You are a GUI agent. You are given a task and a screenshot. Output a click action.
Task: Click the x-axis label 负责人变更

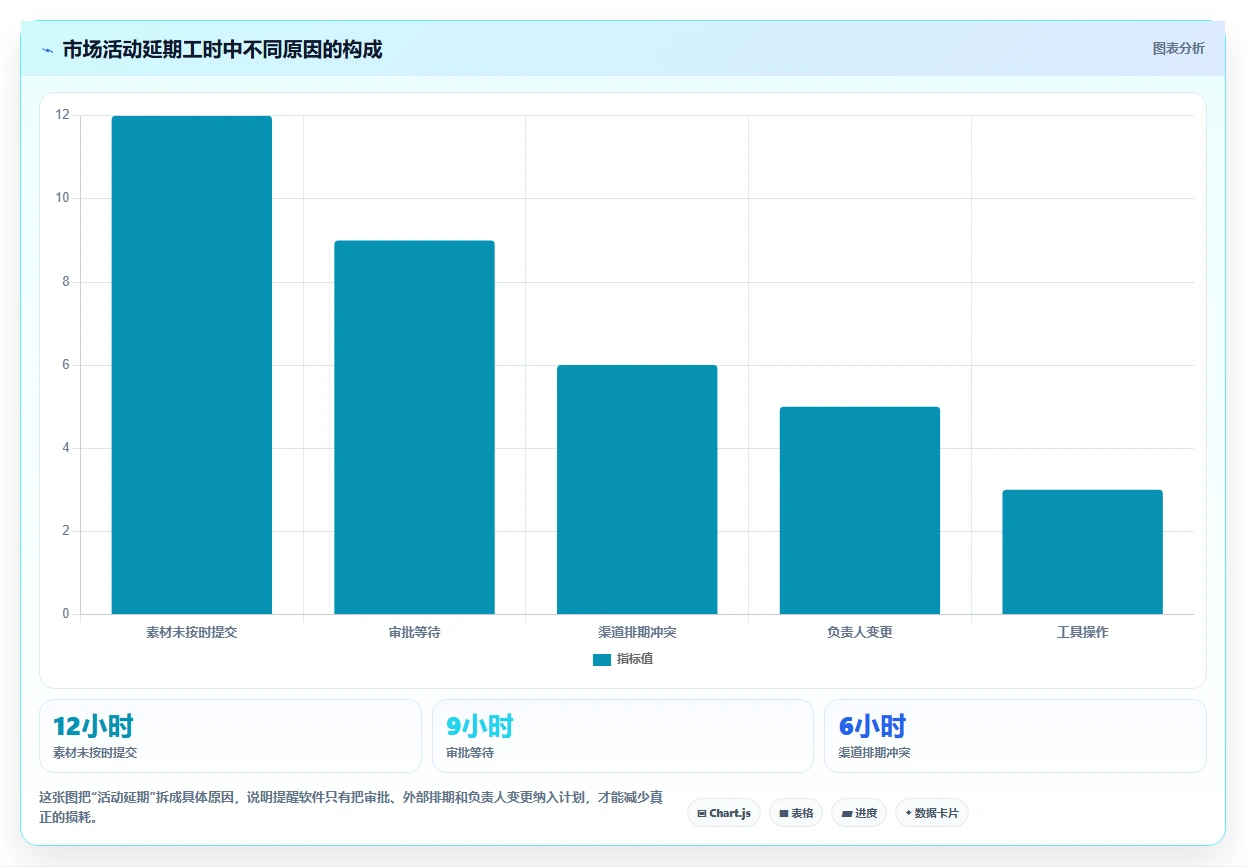[x=860, y=633]
